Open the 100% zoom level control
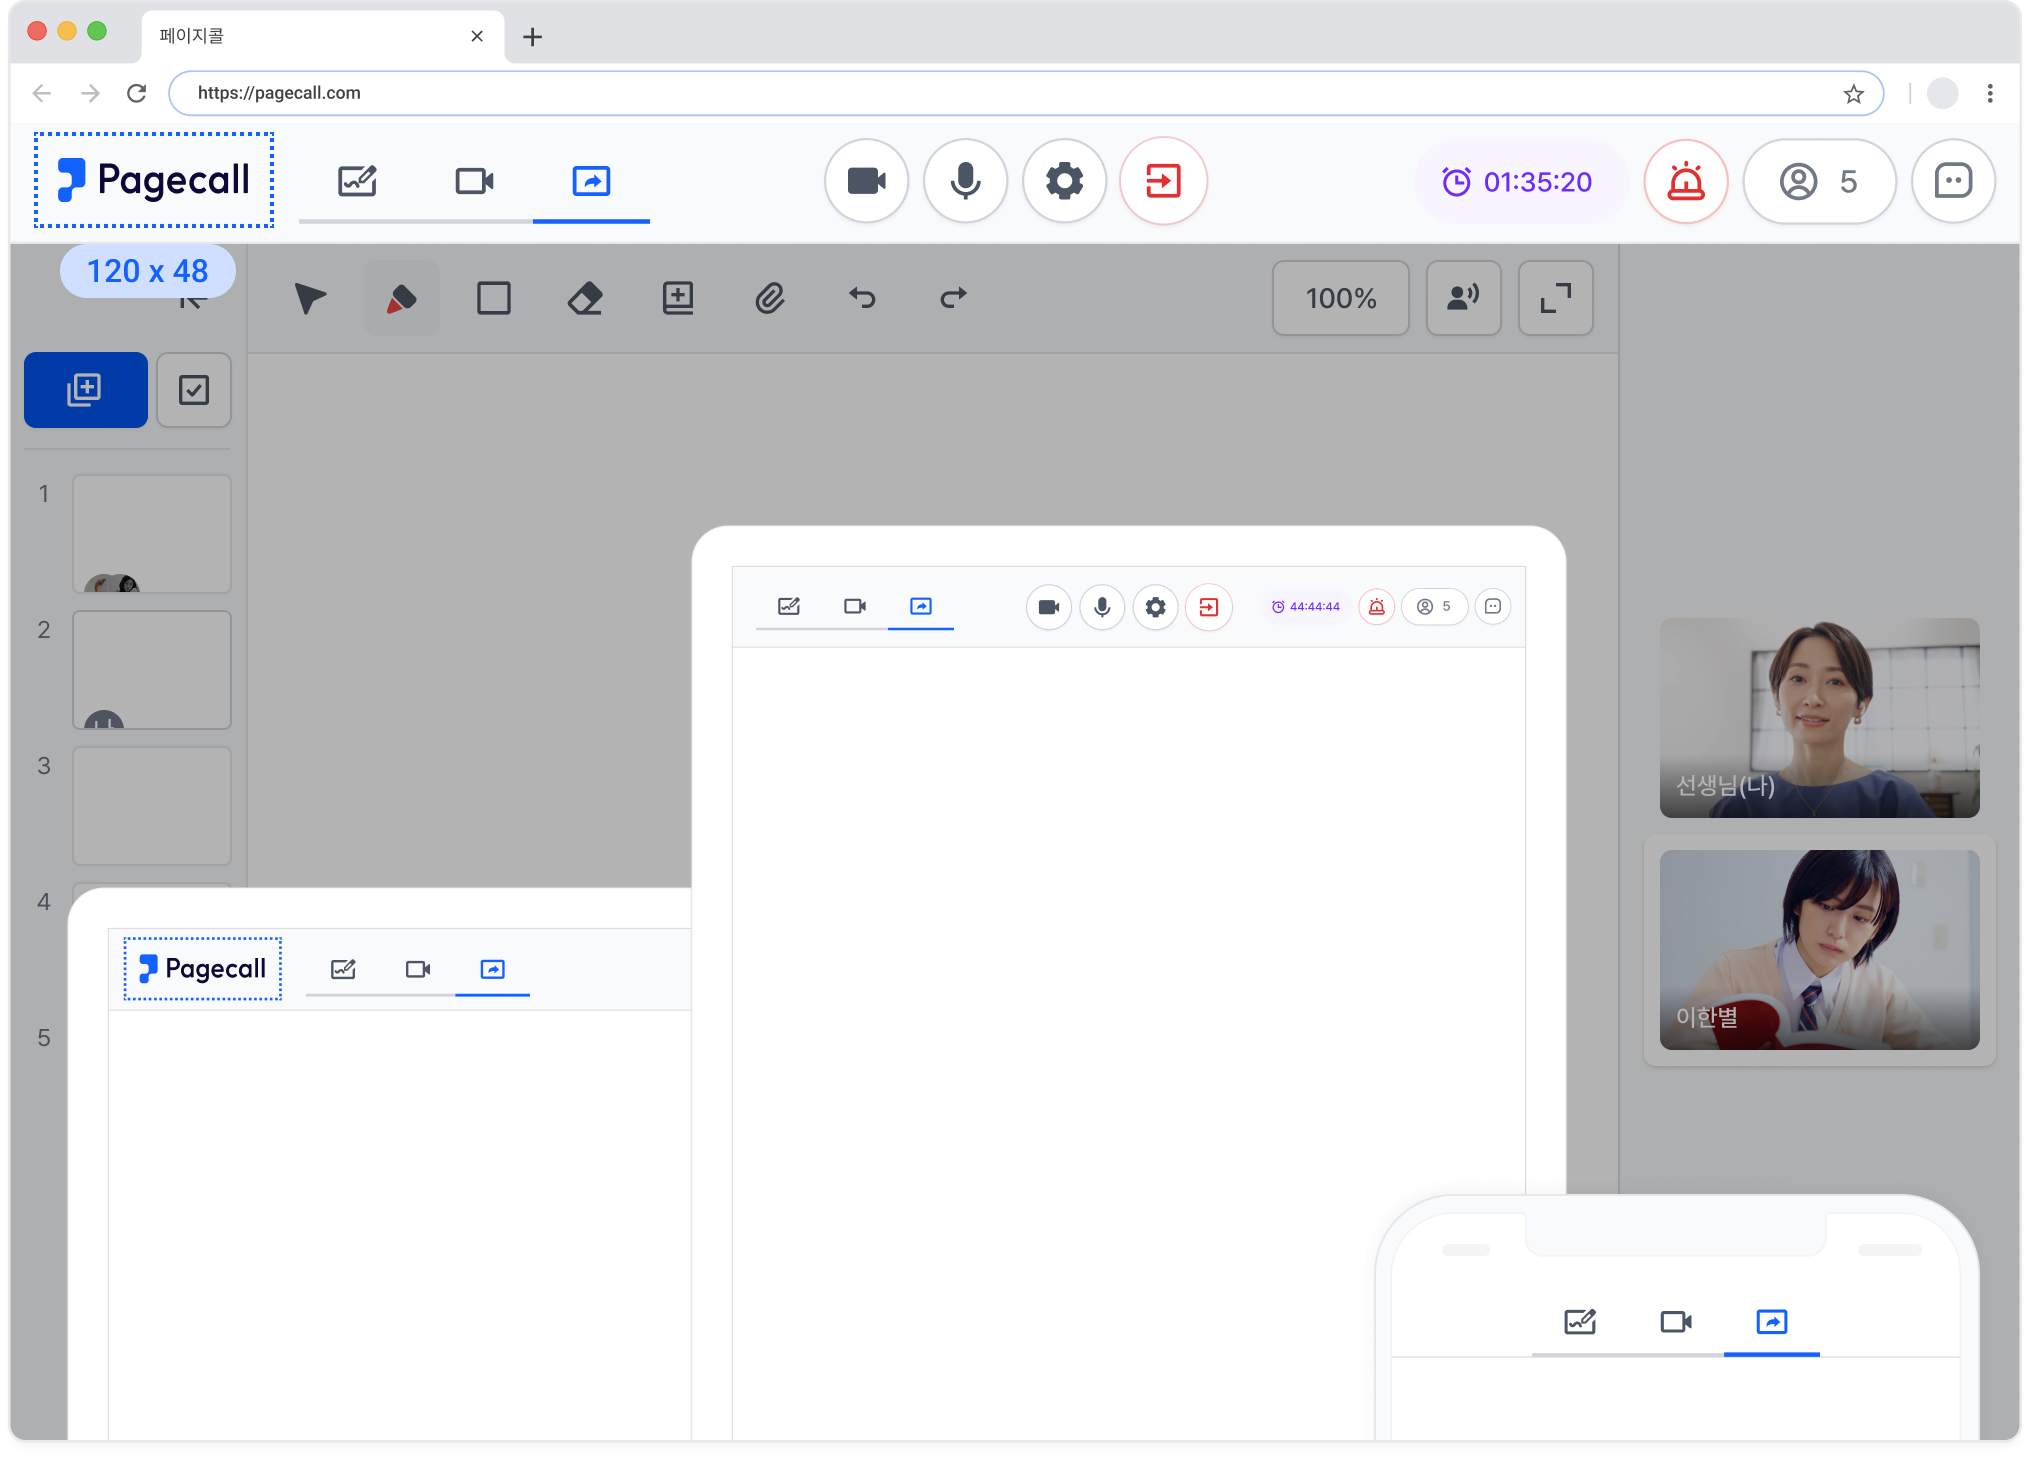This screenshot has height=1457, width=2030. click(1341, 298)
